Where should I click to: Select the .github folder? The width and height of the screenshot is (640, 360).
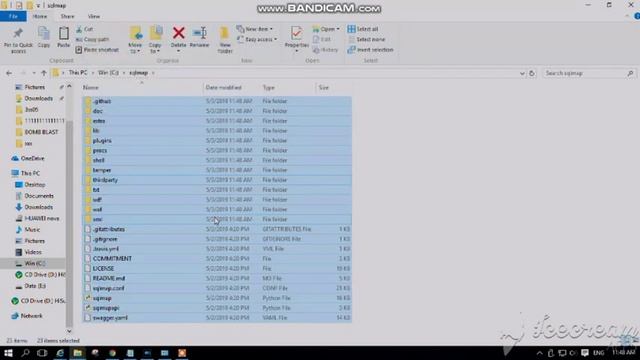point(217,101)
